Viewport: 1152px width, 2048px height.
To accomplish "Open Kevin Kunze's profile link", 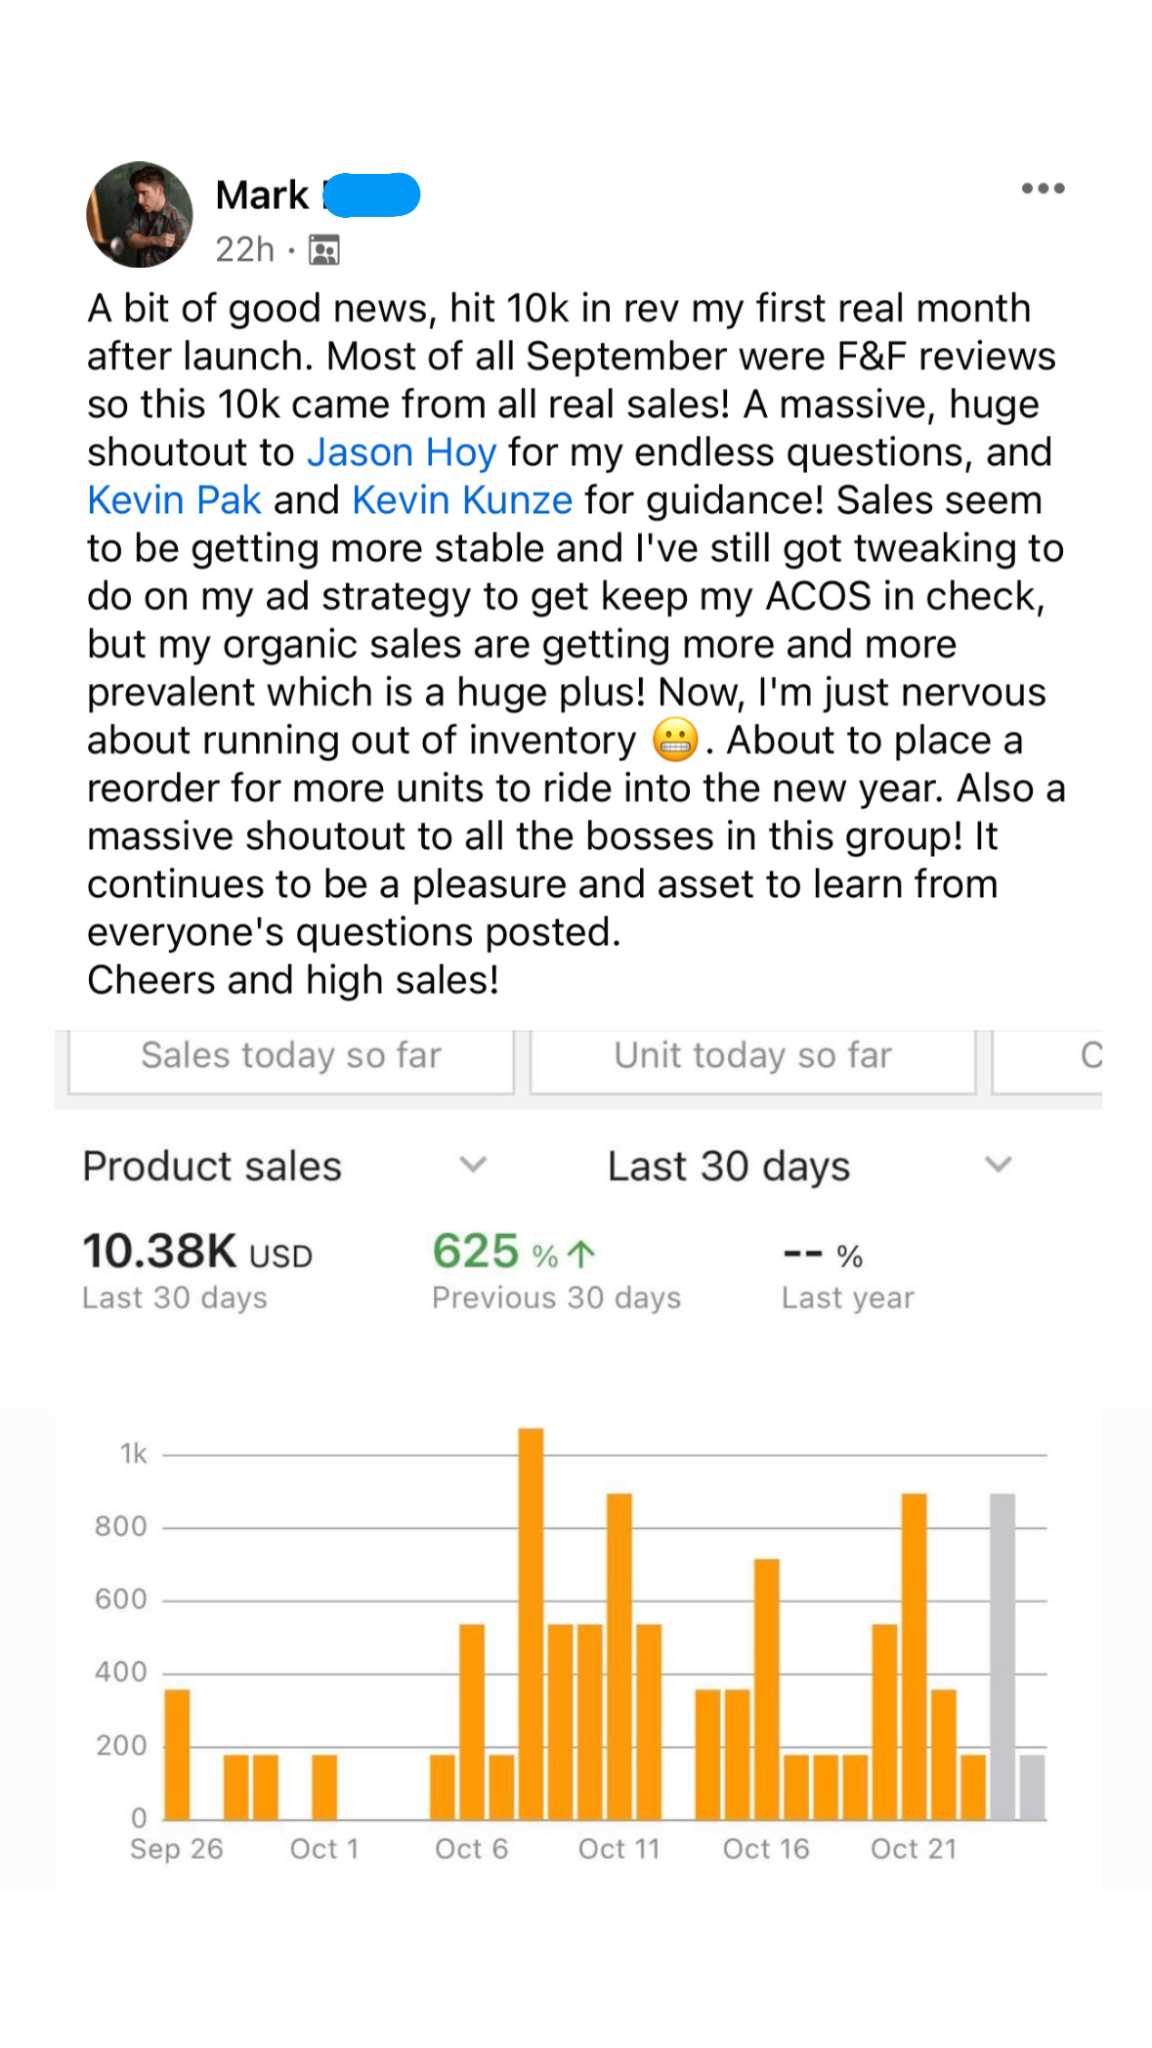I will [x=462, y=500].
